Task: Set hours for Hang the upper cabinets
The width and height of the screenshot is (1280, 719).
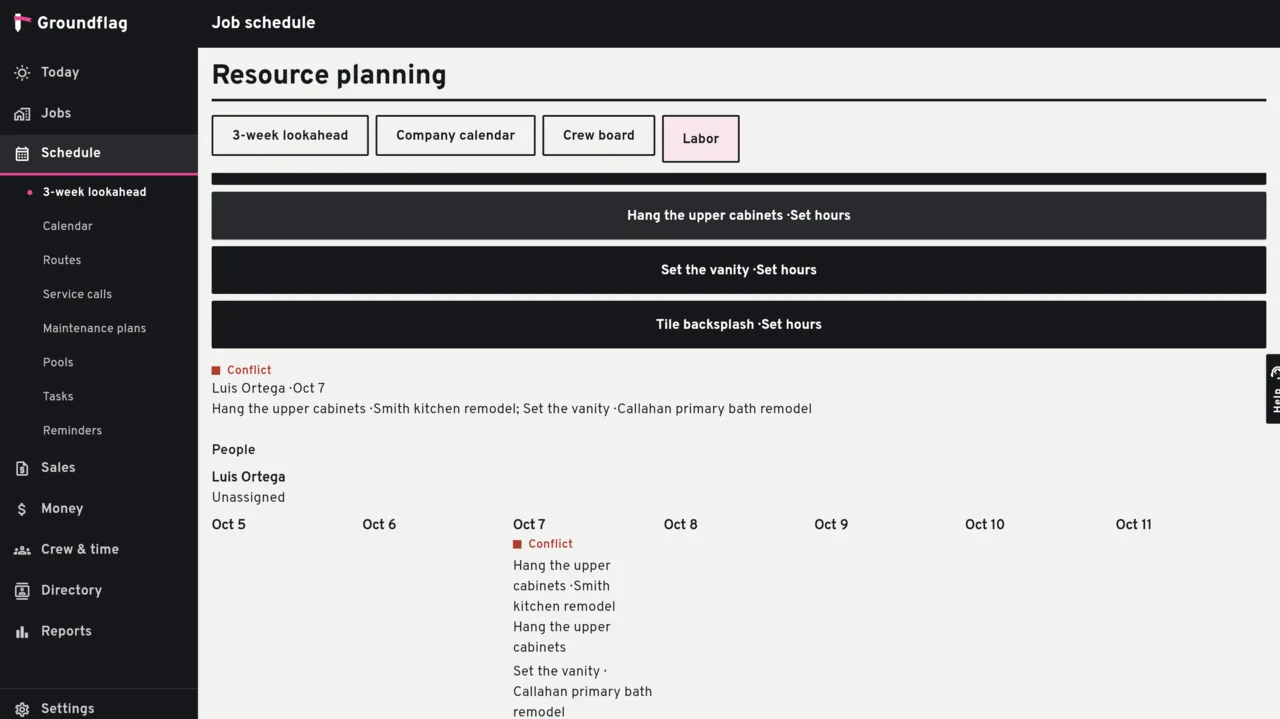Action: [x=738, y=215]
